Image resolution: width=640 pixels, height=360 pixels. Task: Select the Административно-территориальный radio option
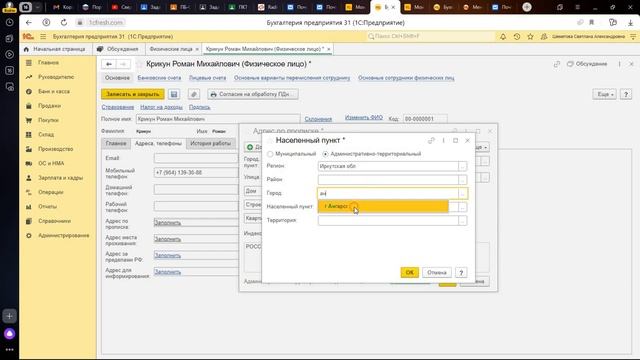coord(325,154)
